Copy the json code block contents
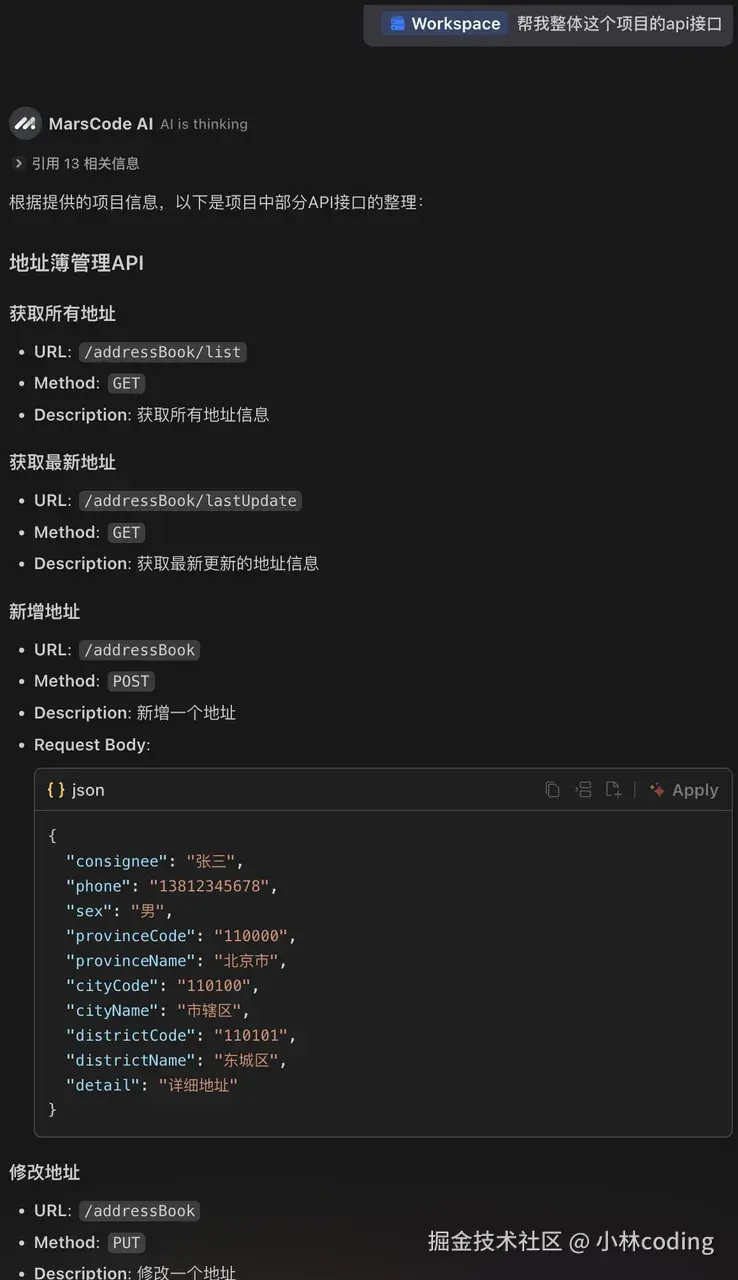Image resolution: width=738 pixels, height=1280 pixels. pos(553,789)
